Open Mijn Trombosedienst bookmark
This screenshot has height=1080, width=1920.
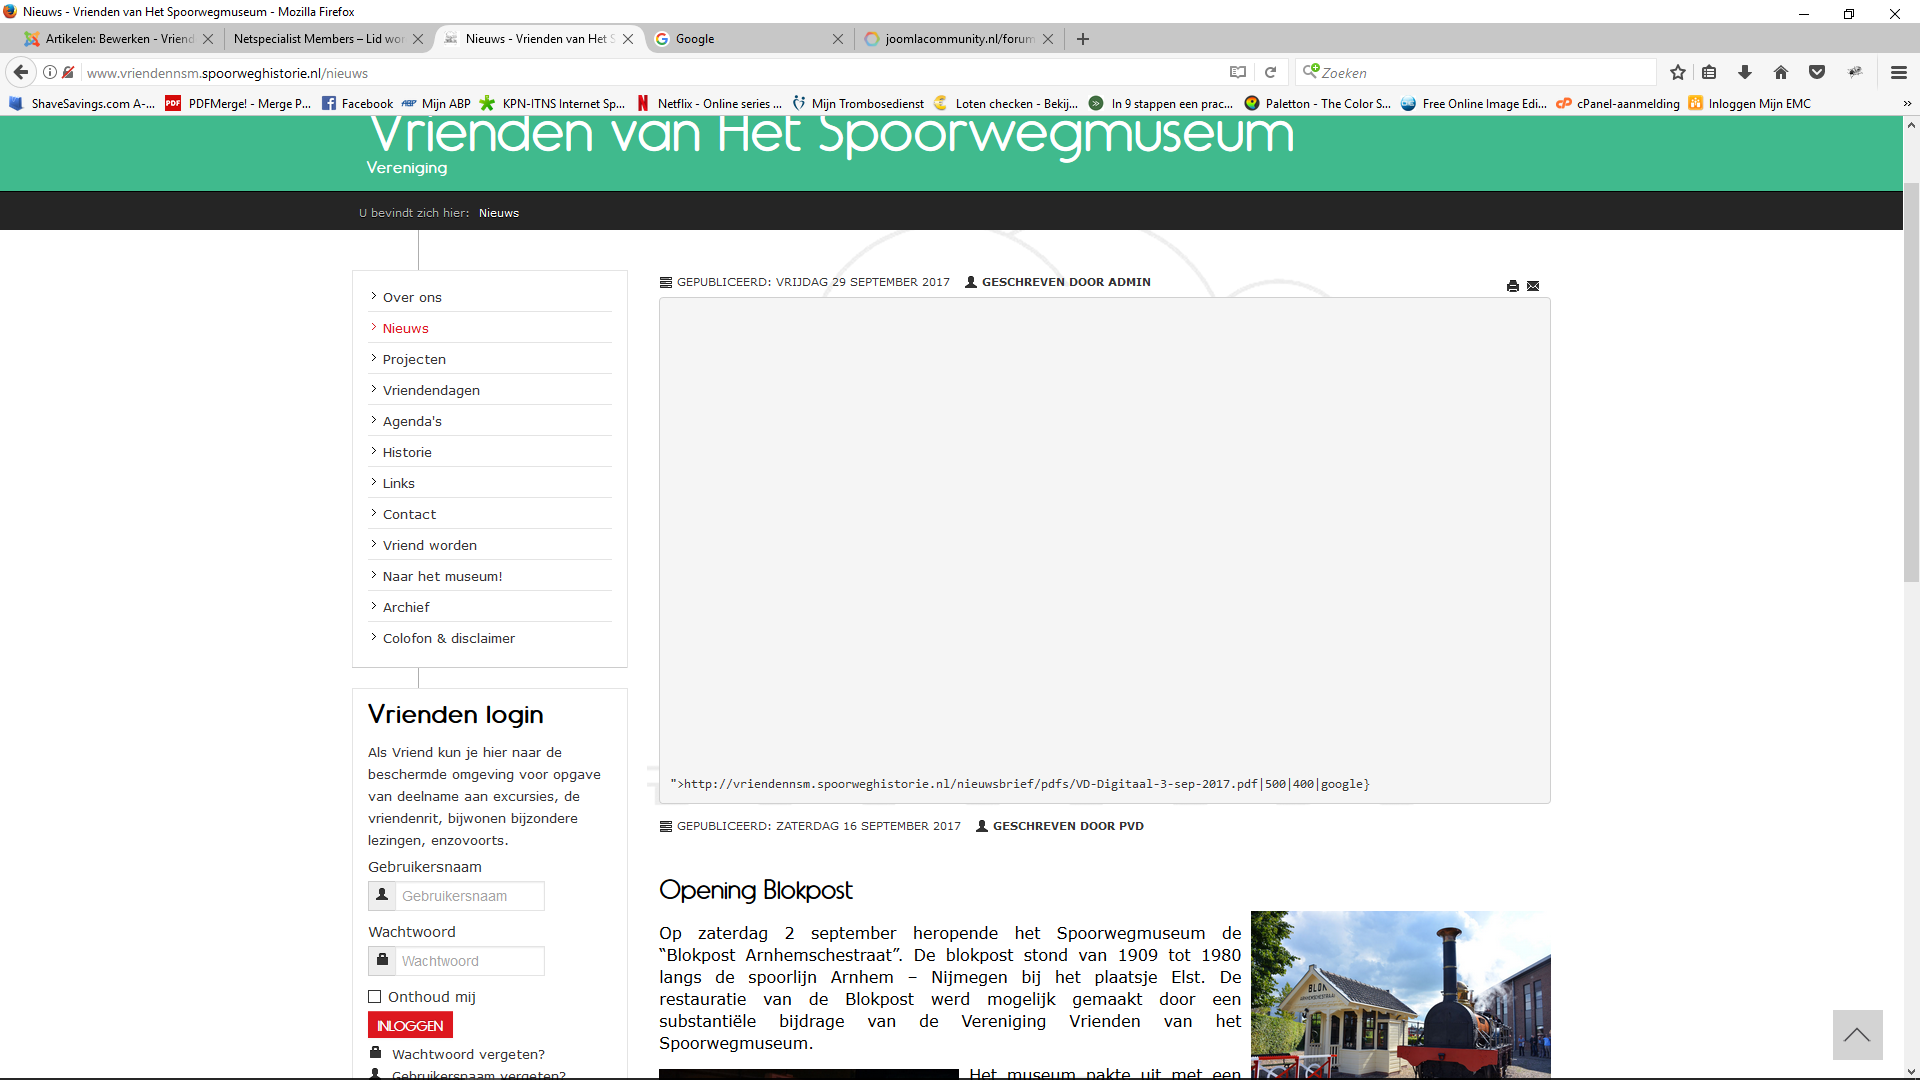(x=858, y=103)
